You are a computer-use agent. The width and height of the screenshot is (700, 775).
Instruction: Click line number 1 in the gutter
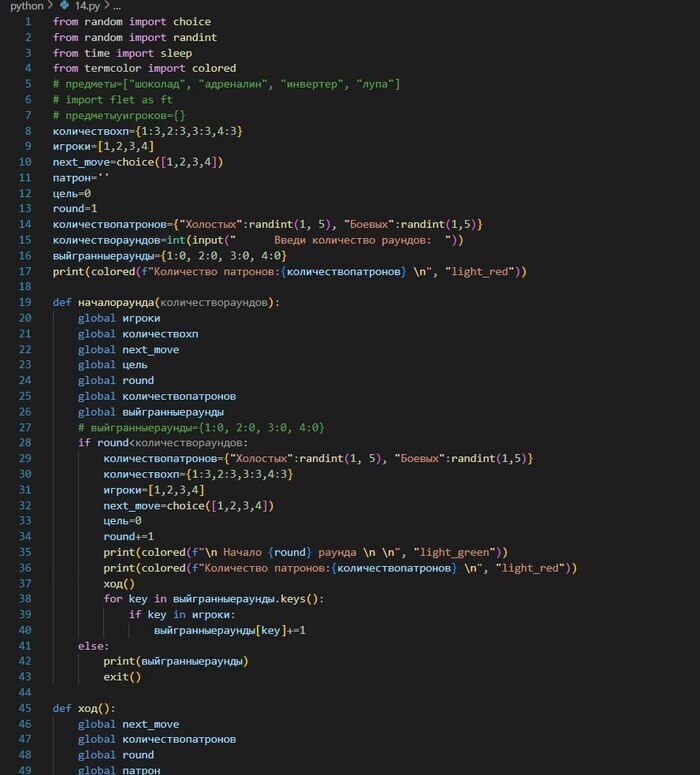point(28,22)
